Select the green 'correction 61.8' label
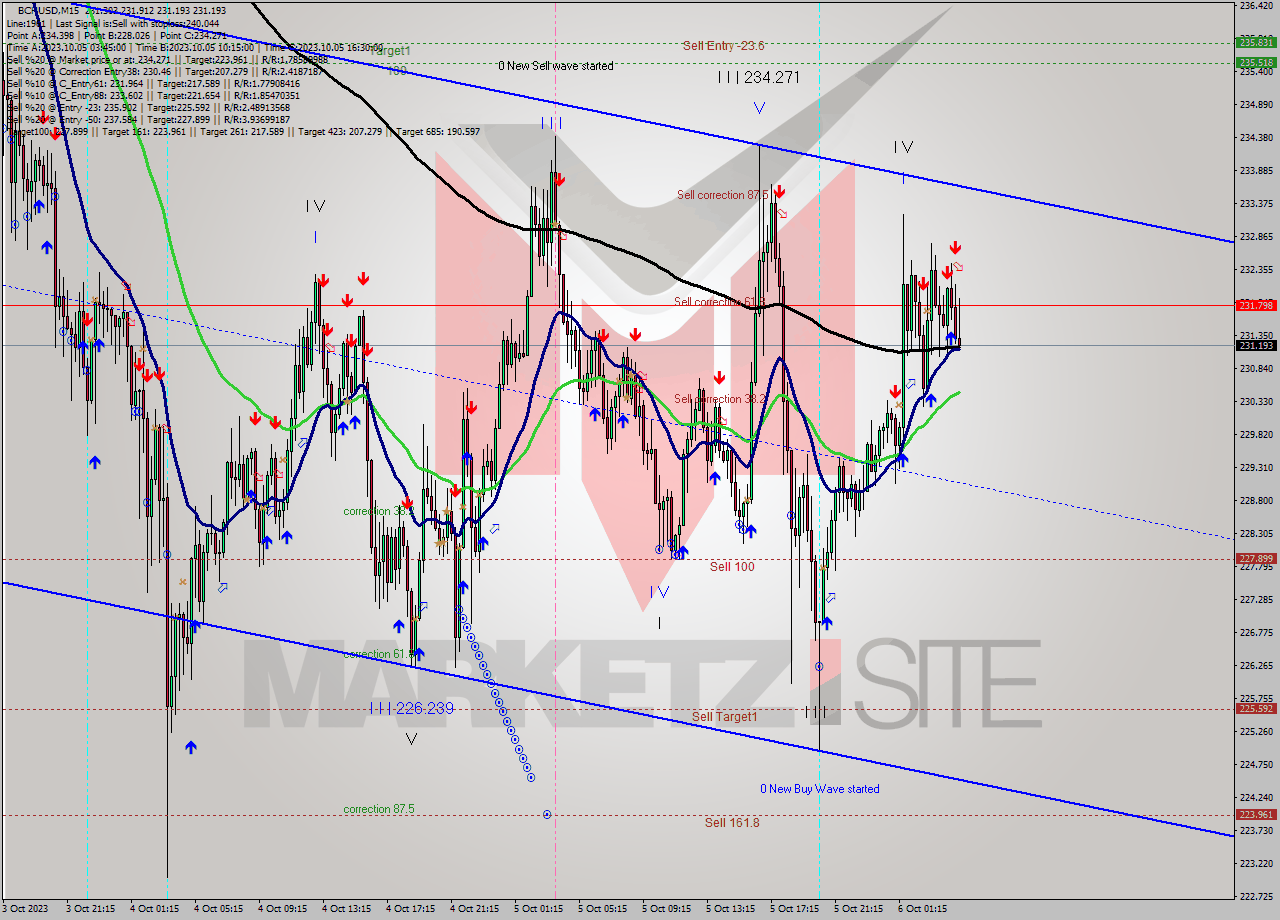 pos(379,654)
